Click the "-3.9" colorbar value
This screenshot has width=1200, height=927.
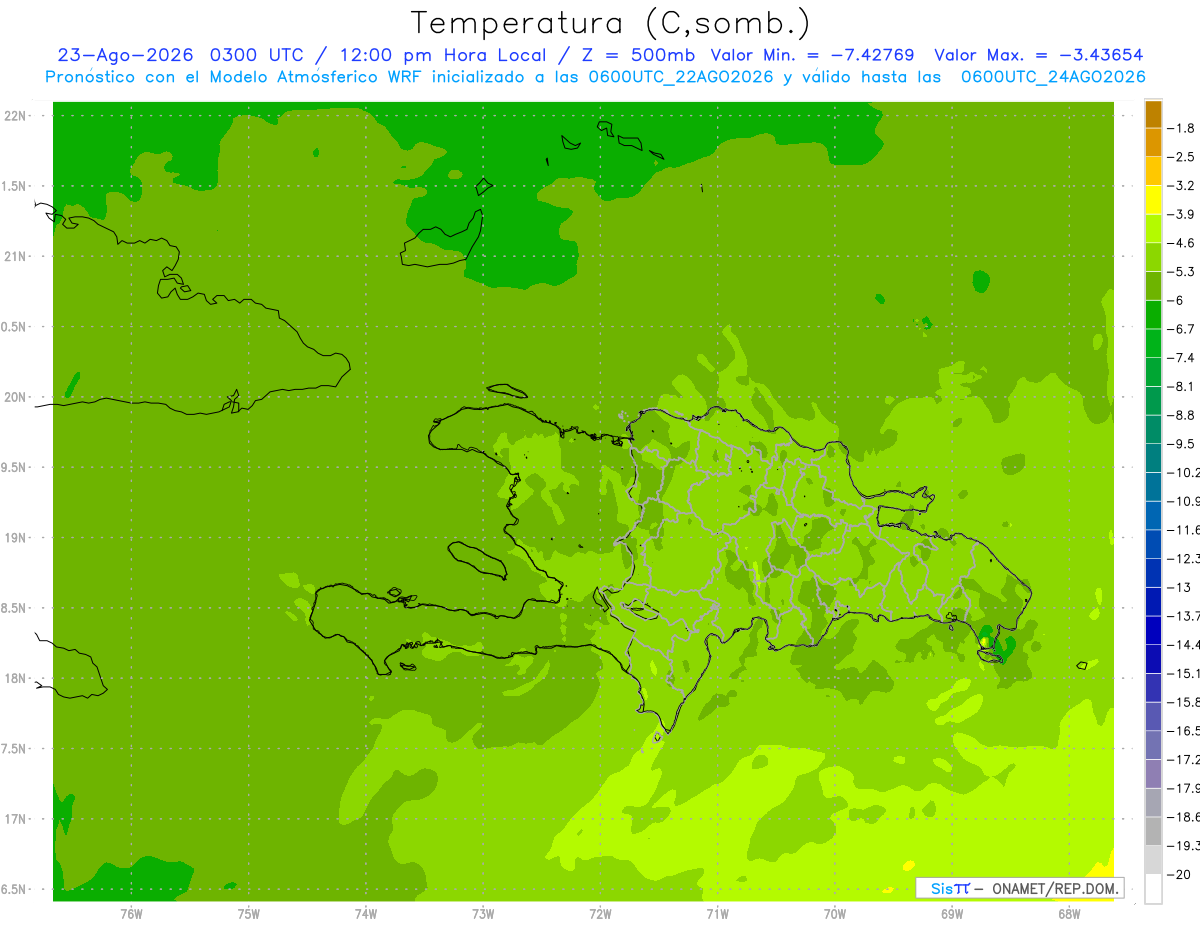pos(1182,215)
